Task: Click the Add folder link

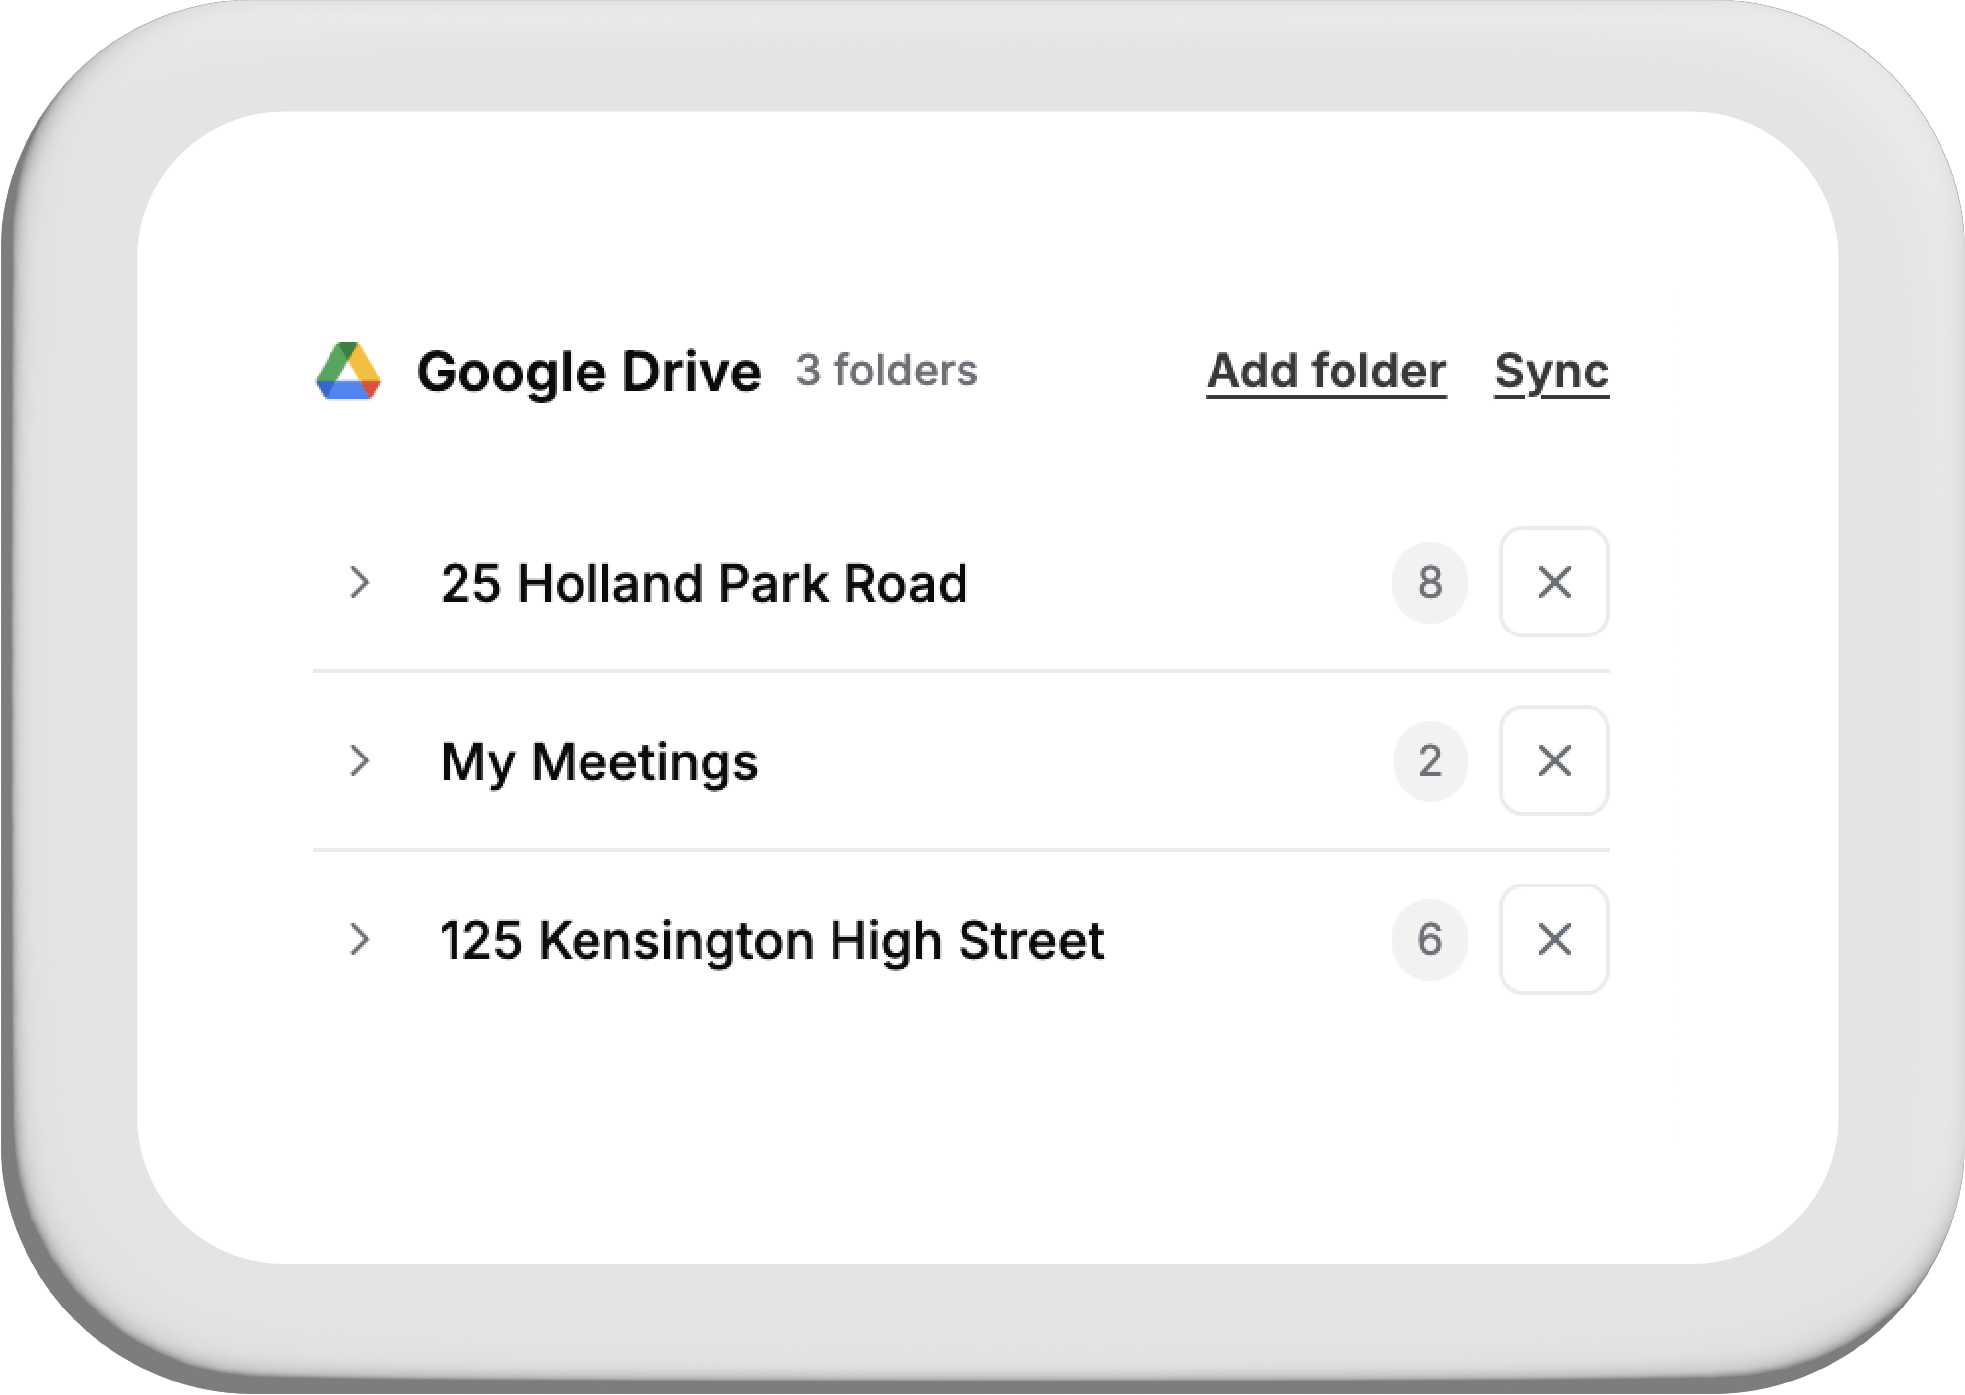Action: point(1325,371)
